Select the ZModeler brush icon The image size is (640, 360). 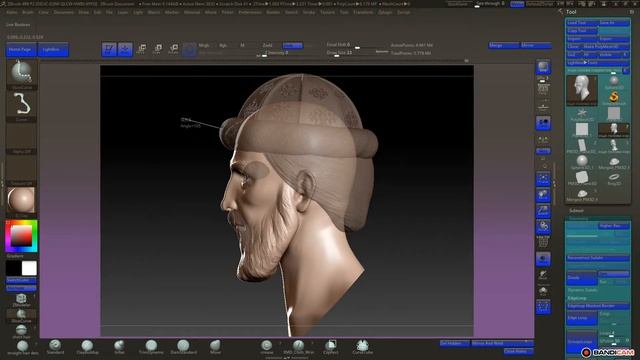tap(21, 300)
